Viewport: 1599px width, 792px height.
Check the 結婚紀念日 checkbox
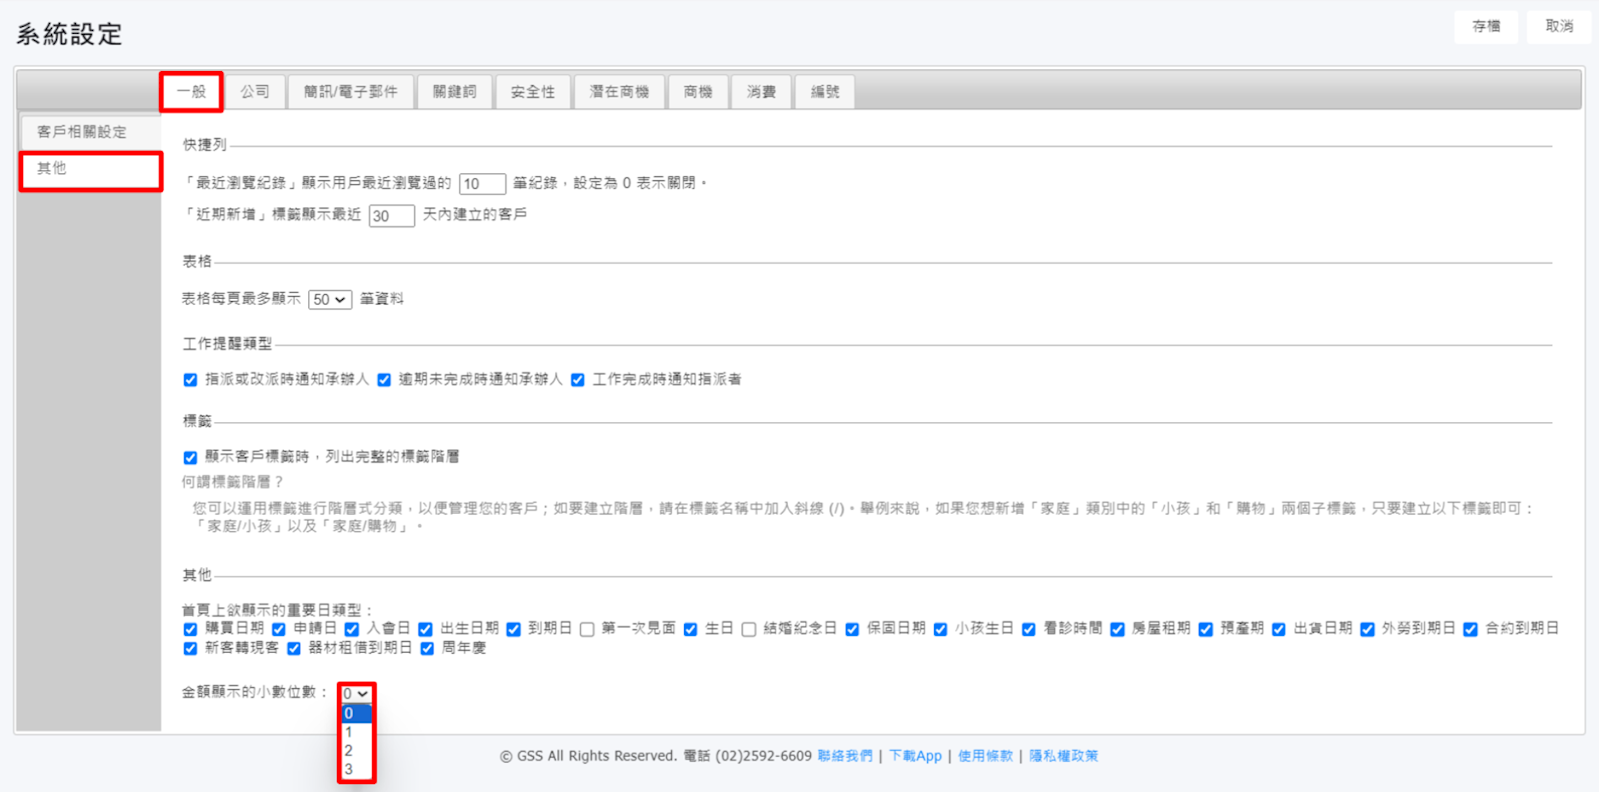pos(749,629)
